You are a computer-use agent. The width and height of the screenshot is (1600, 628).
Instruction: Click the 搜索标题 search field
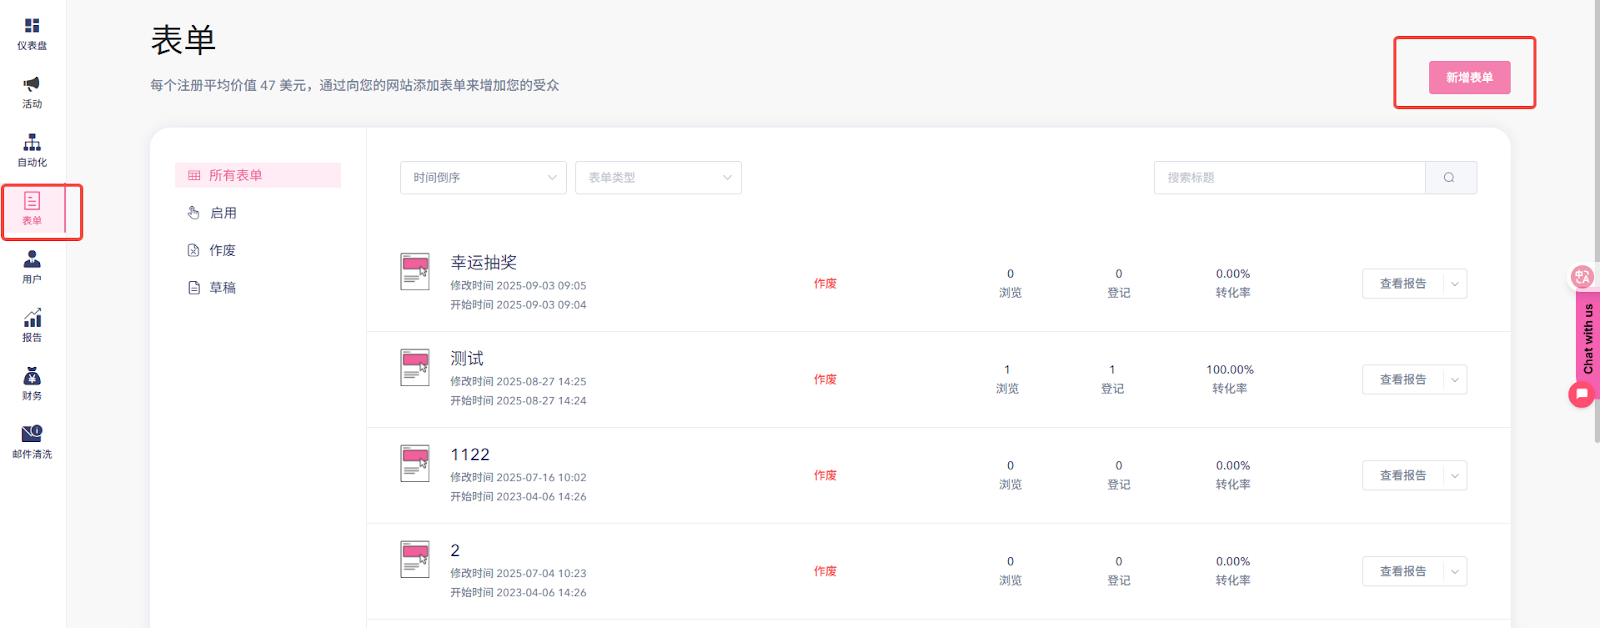click(1289, 178)
